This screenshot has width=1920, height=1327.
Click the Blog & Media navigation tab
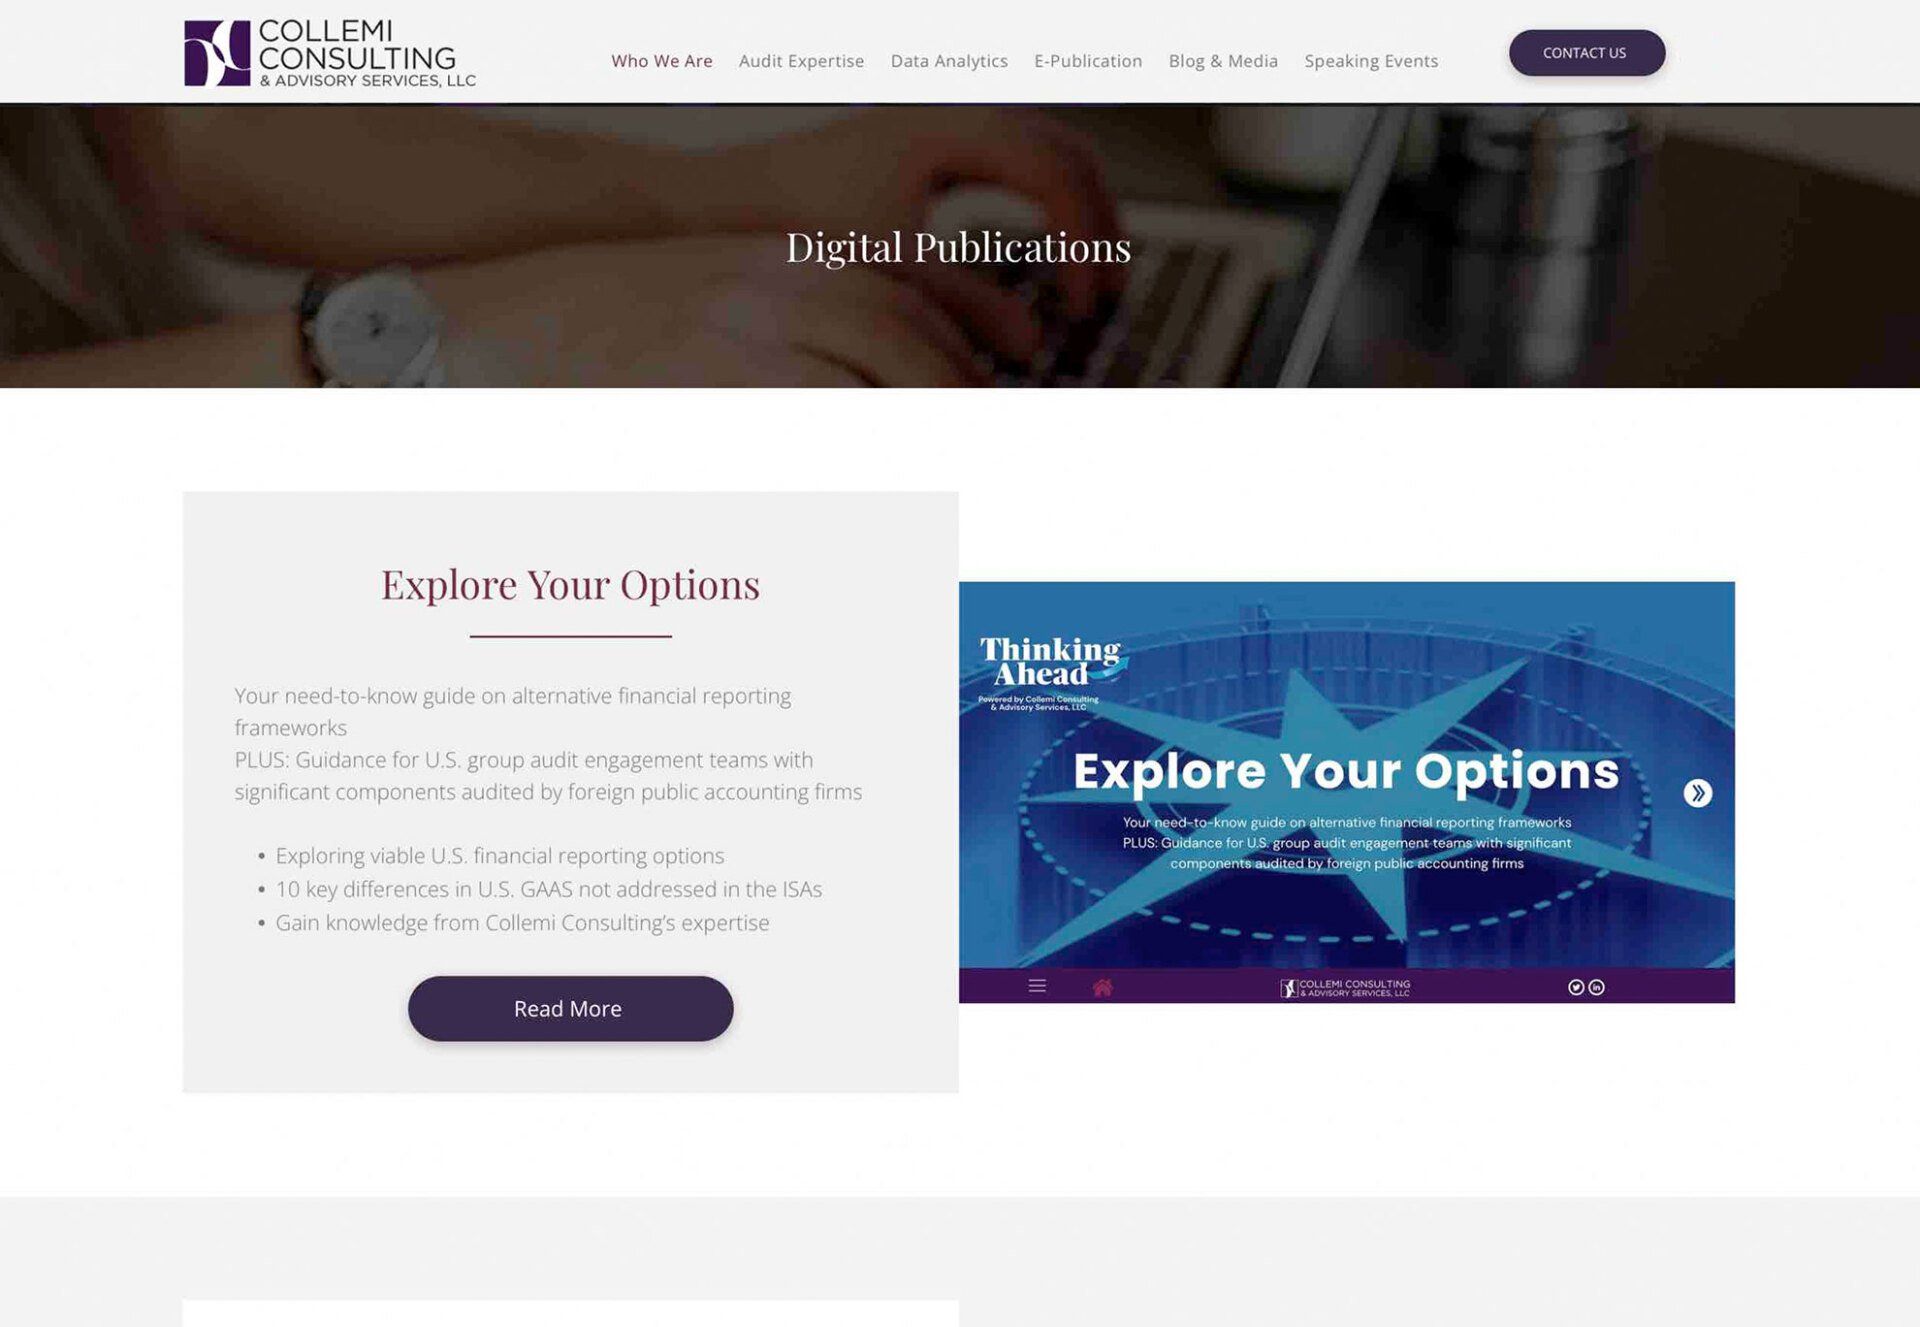1223,60
